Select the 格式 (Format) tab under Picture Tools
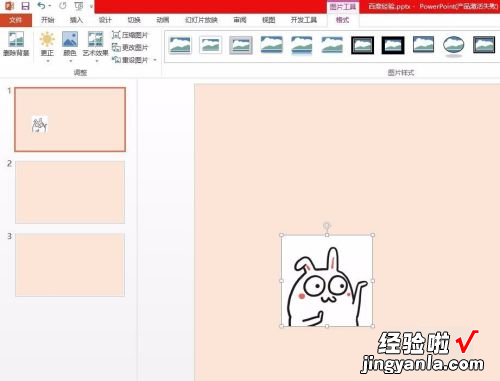Screen dimensions: 500x381 coord(342,20)
